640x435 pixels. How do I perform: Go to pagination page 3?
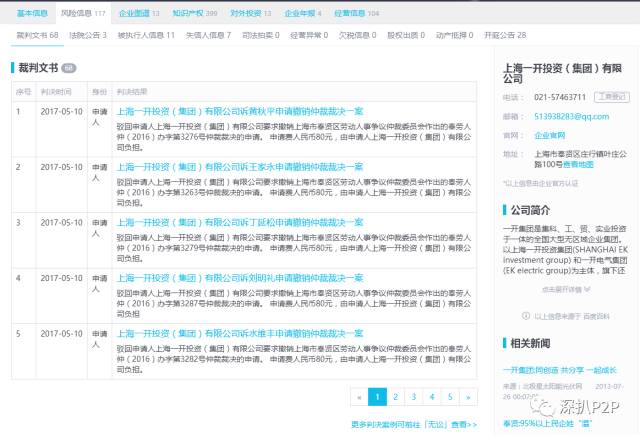(x=414, y=397)
